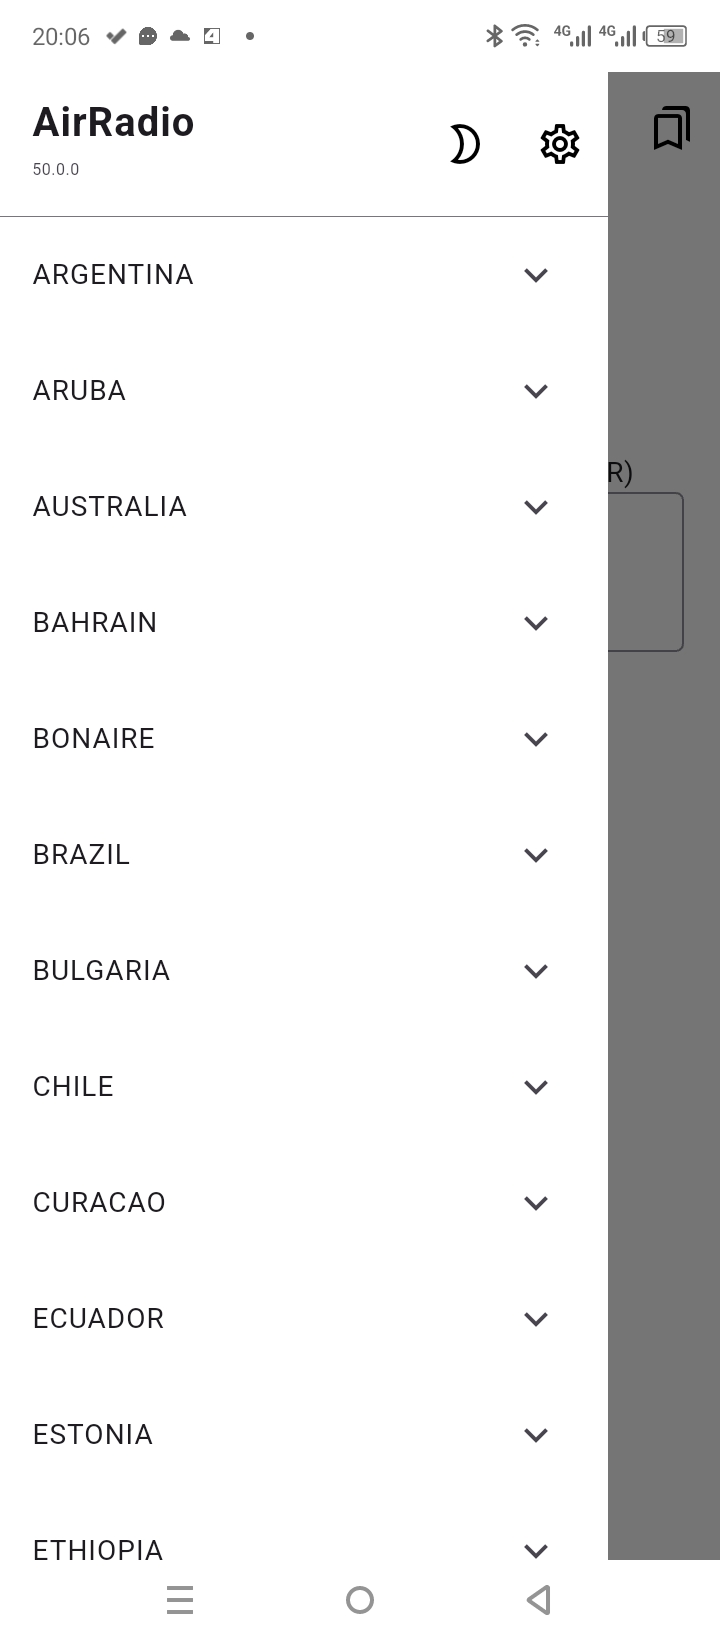Image resolution: width=720 pixels, height=1640 pixels.
Task: Tap the dimmed area to close drawer
Action: (x=664, y=1000)
